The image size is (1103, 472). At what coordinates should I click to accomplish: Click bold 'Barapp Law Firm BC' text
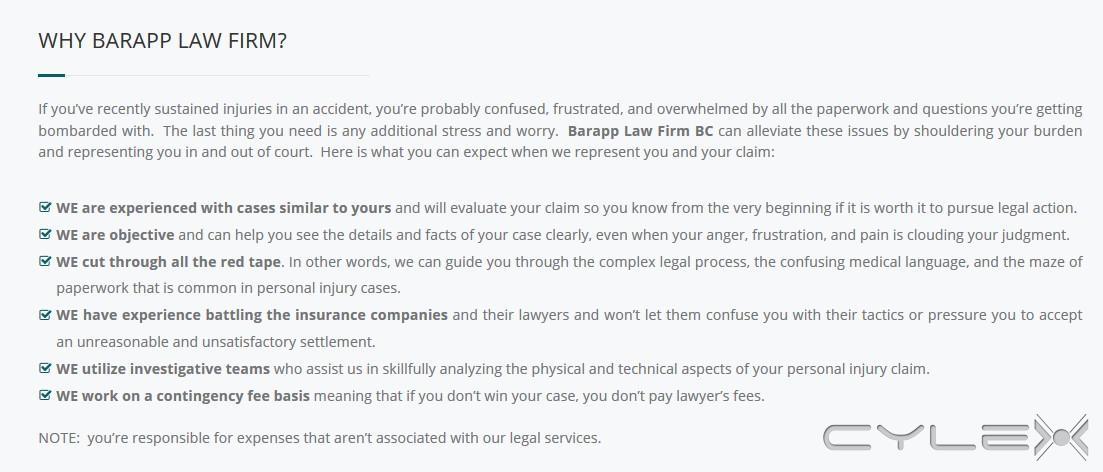(641, 131)
